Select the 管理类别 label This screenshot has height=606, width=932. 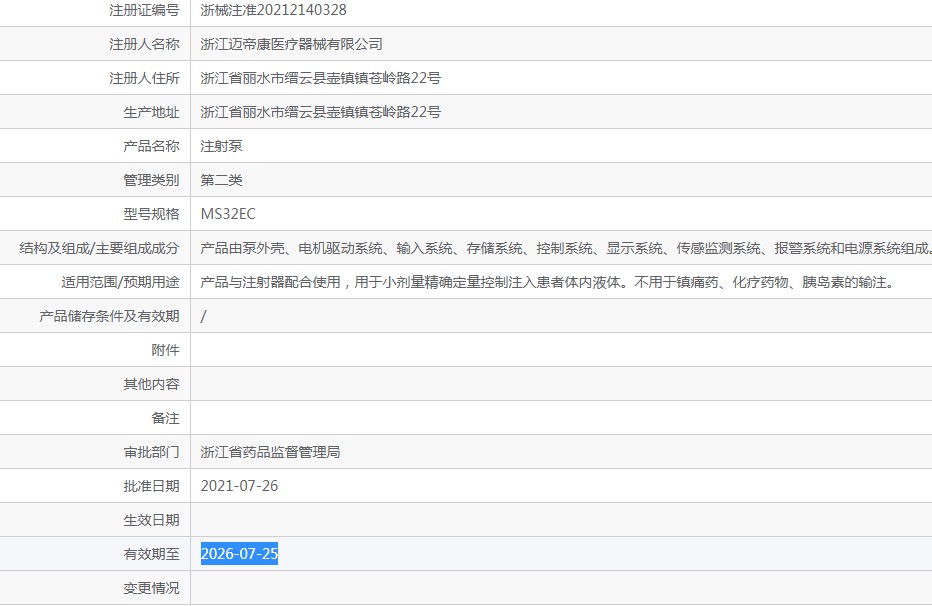pos(151,180)
